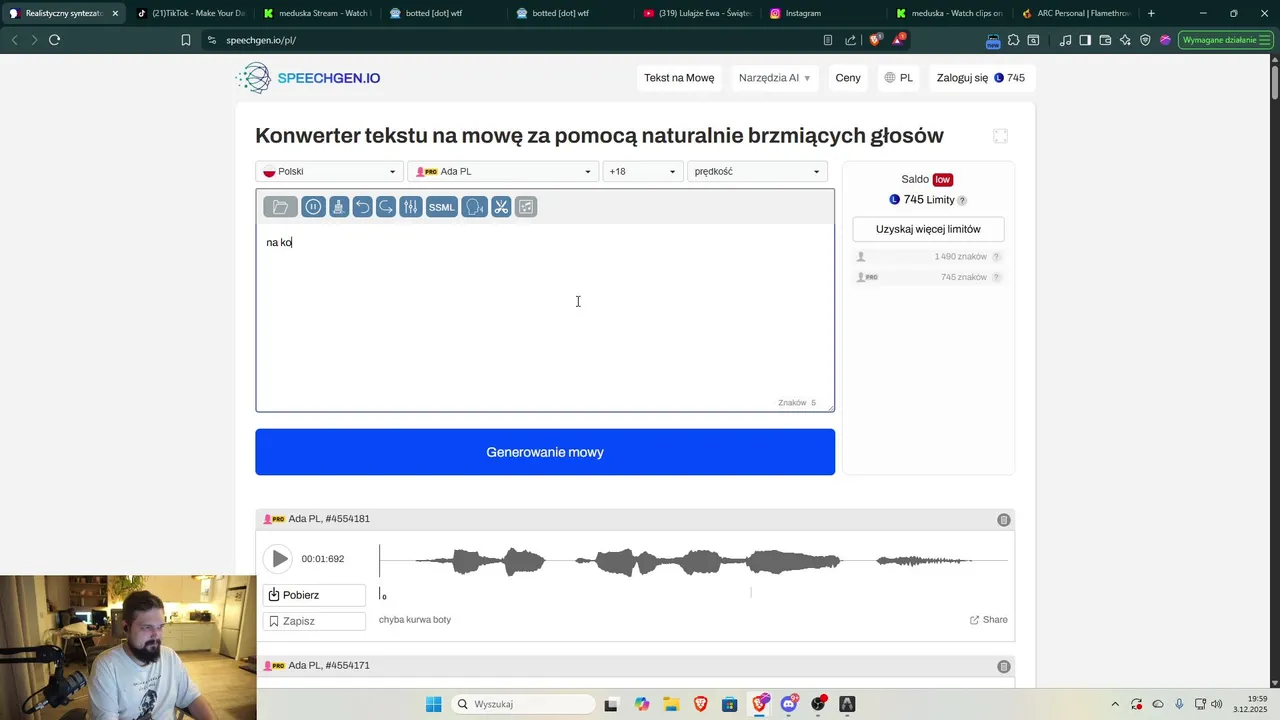Open the Leo AI sparkle icon
1280x720 pixels.
coord(1125,40)
